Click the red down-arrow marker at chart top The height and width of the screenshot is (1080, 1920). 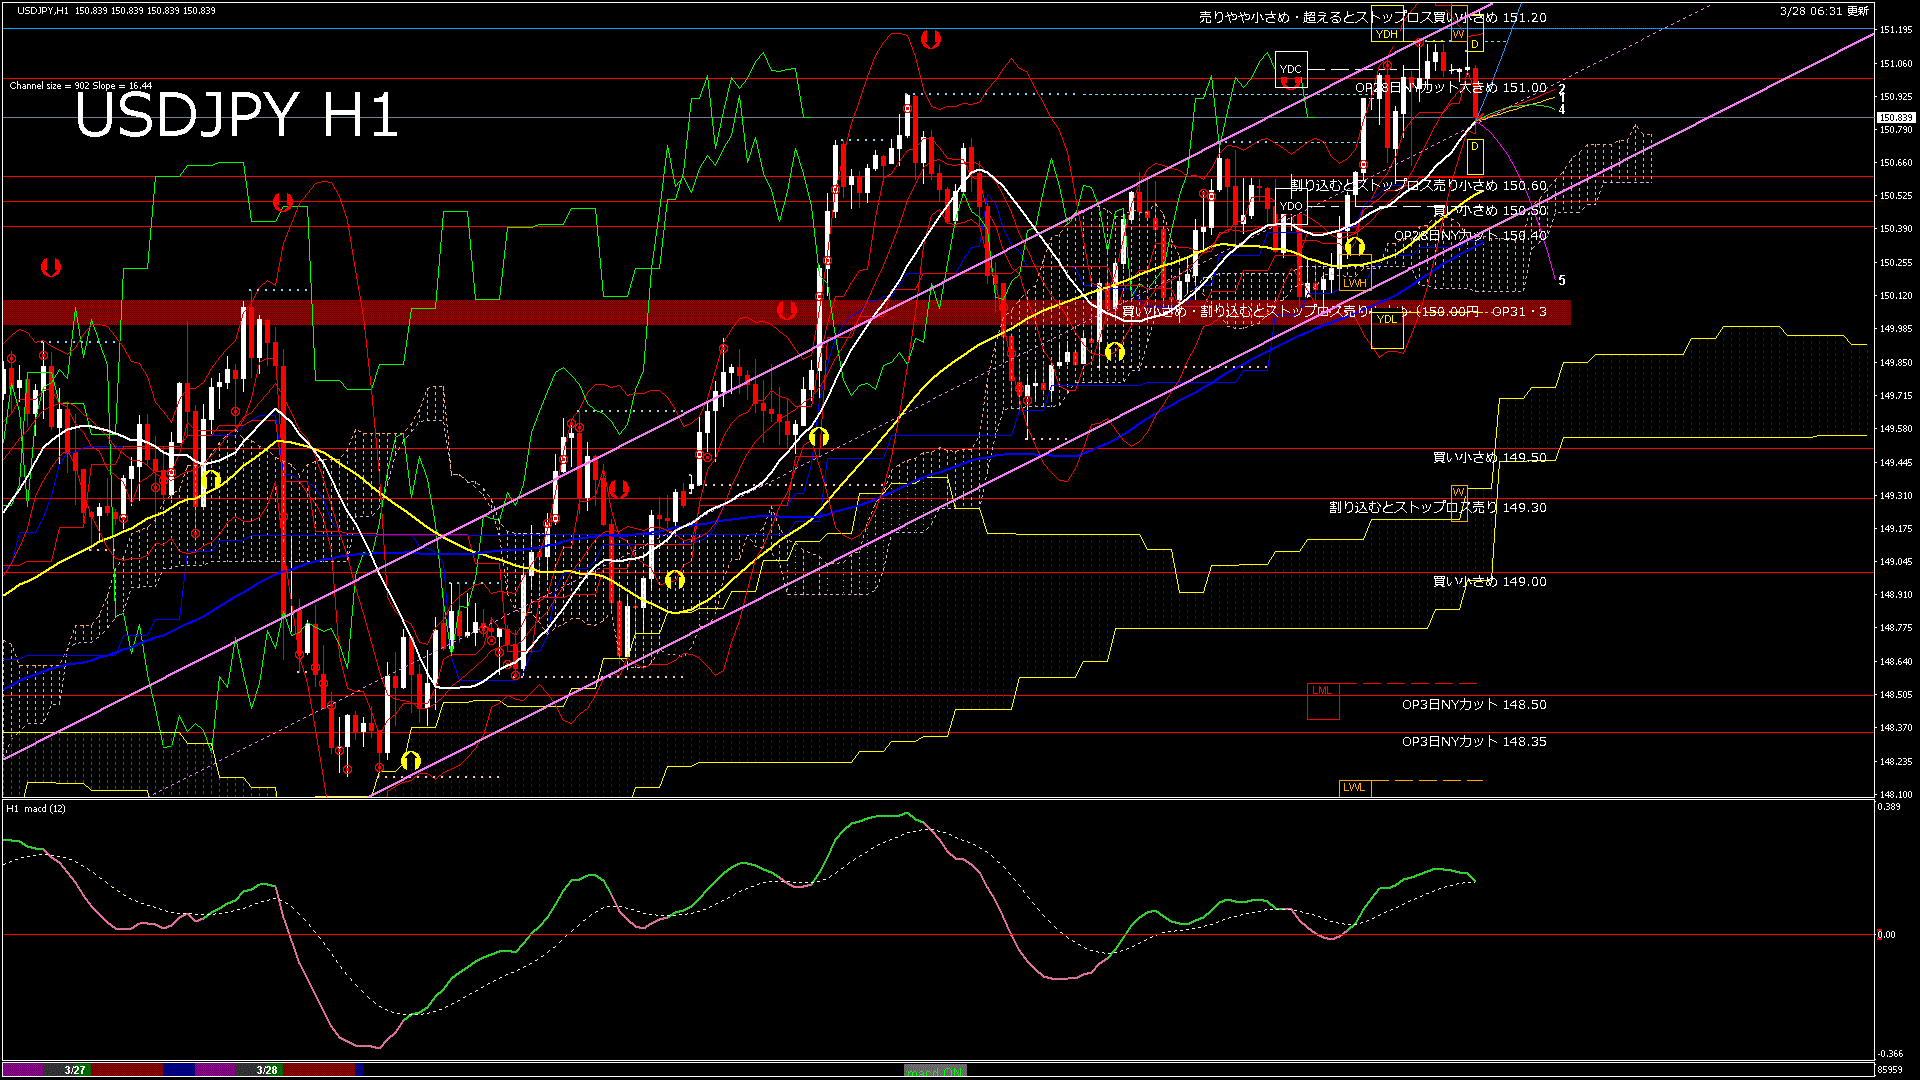931,40
